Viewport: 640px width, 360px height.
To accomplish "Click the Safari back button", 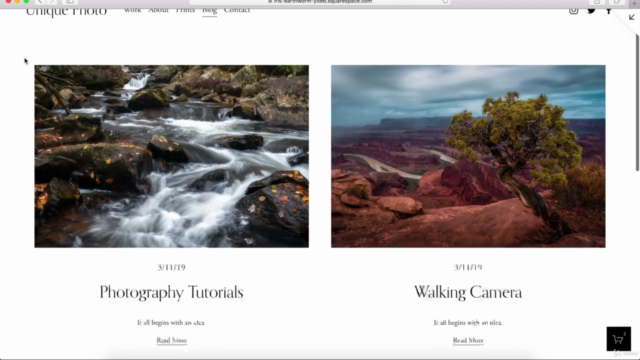I will point(40,2).
